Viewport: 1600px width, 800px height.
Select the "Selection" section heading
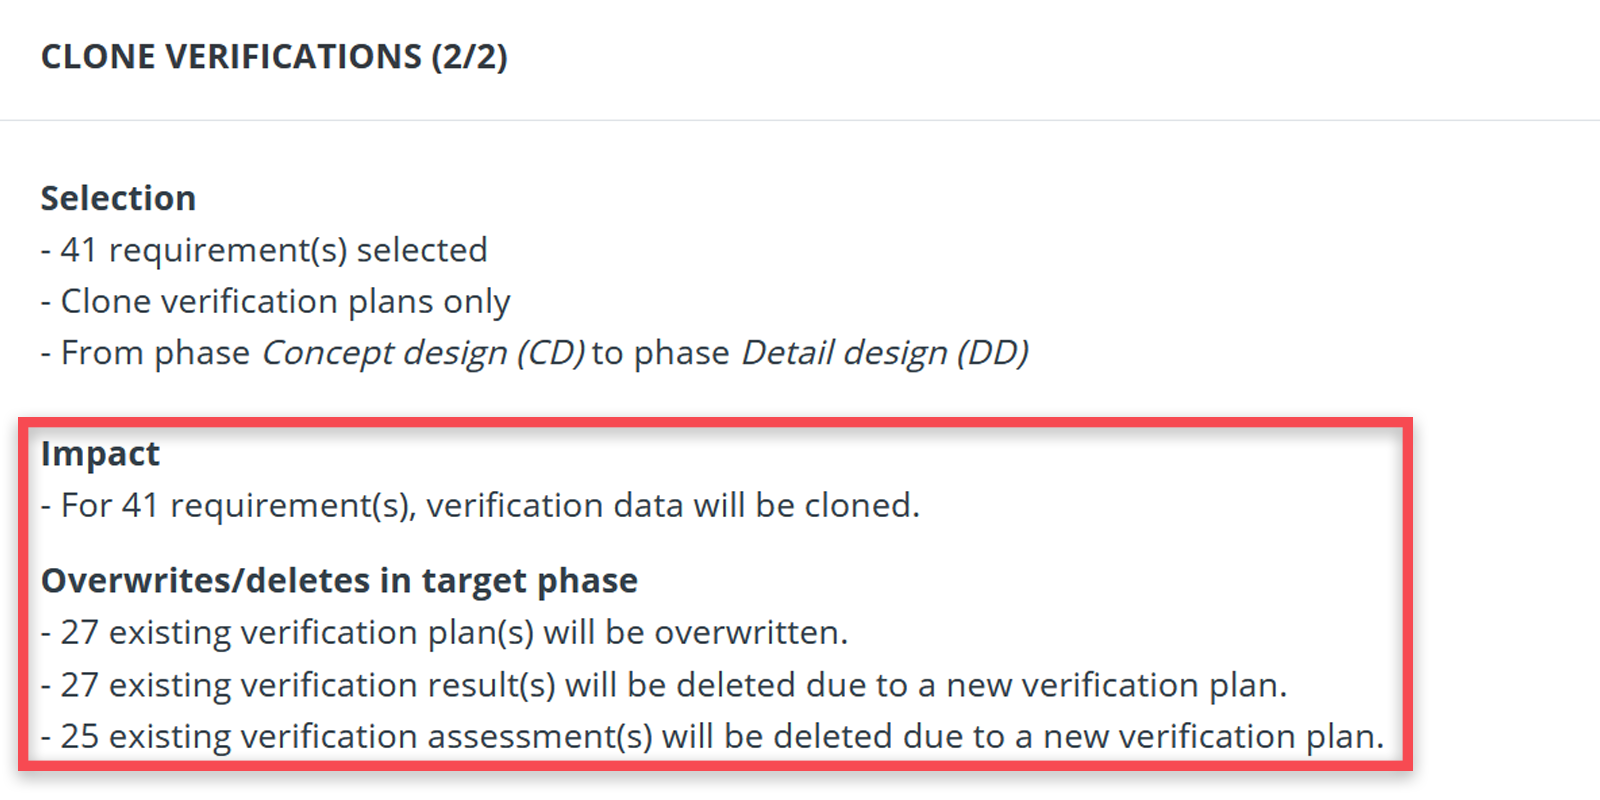pyautogui.click(x=118, y=198)
